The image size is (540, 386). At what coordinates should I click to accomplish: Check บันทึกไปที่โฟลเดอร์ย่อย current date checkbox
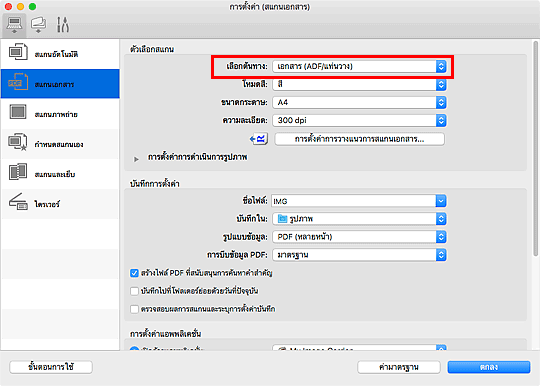(134, 291)
